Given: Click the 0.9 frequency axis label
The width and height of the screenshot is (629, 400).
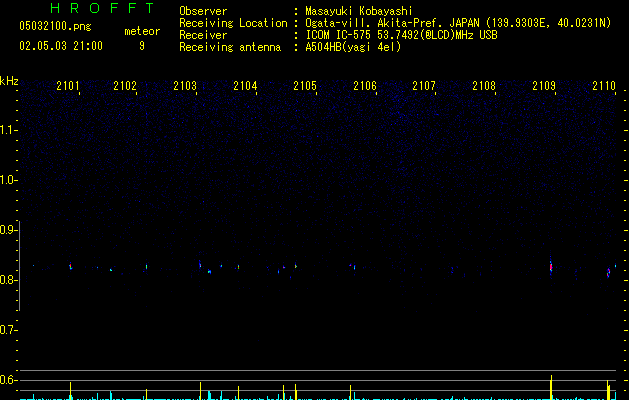Looking at the screenshot, I should [x=8, y=230].
